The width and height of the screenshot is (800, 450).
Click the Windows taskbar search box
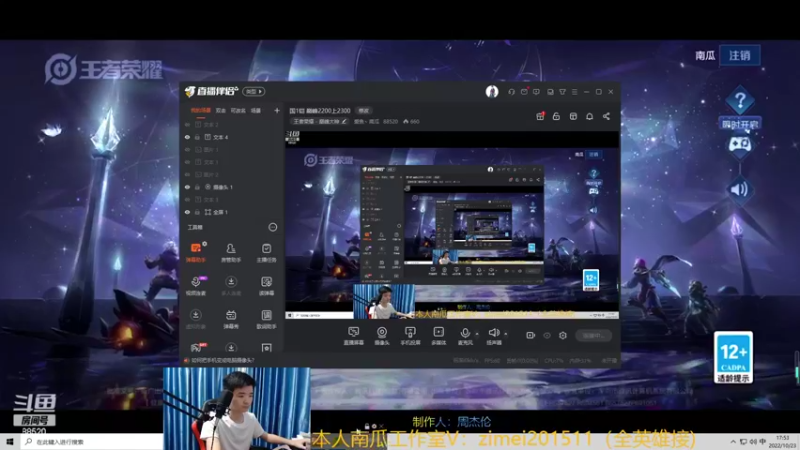pyautogui.click(x=92, y=442)
